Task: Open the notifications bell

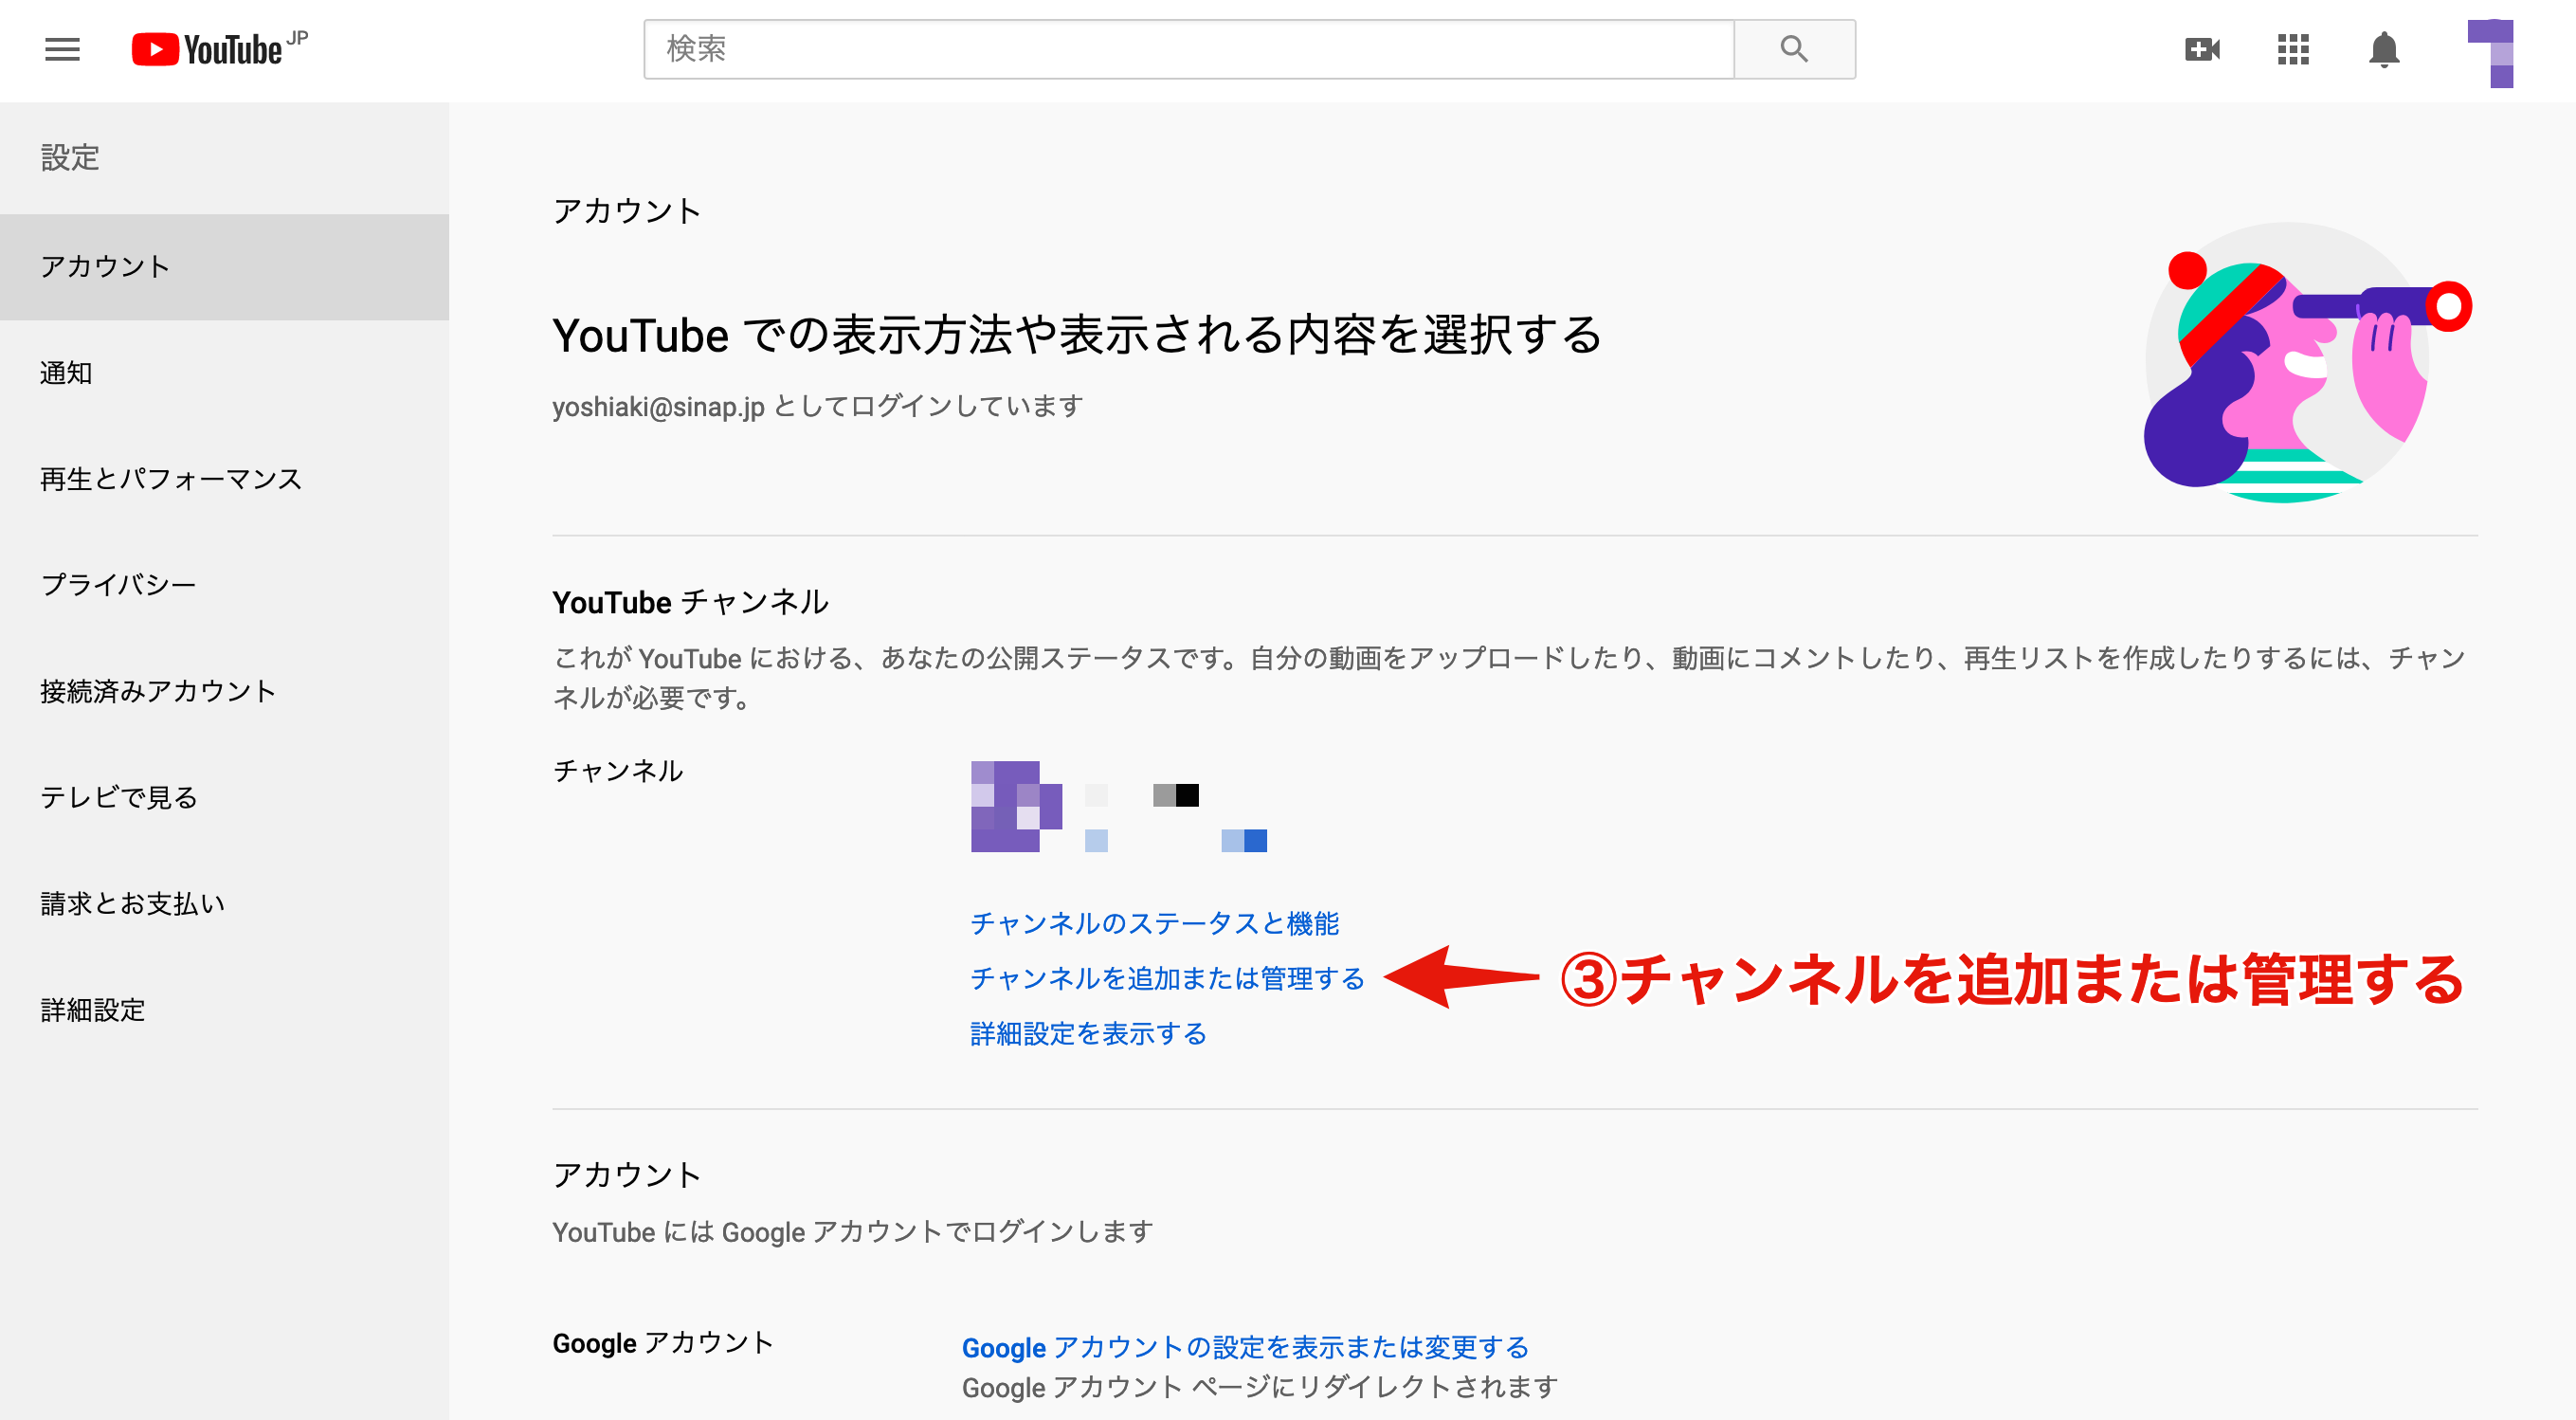Action: (2384, 49)
